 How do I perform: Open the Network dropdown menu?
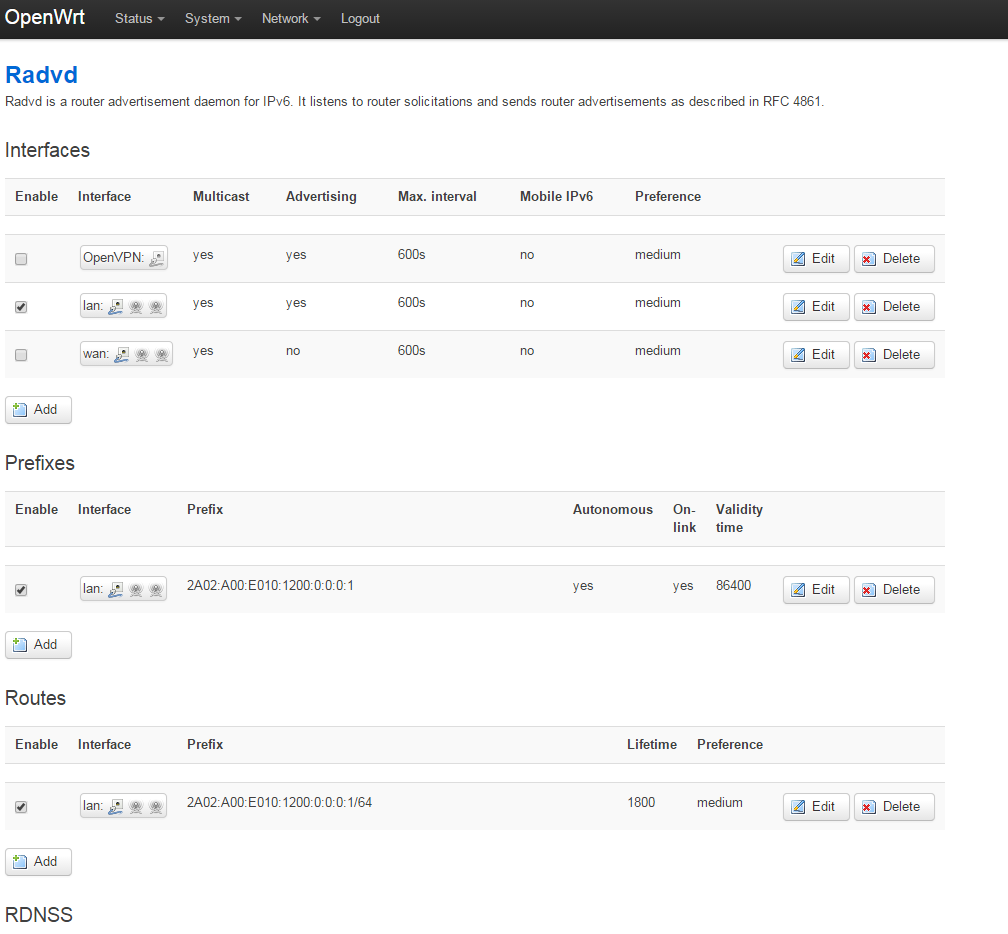290,19
